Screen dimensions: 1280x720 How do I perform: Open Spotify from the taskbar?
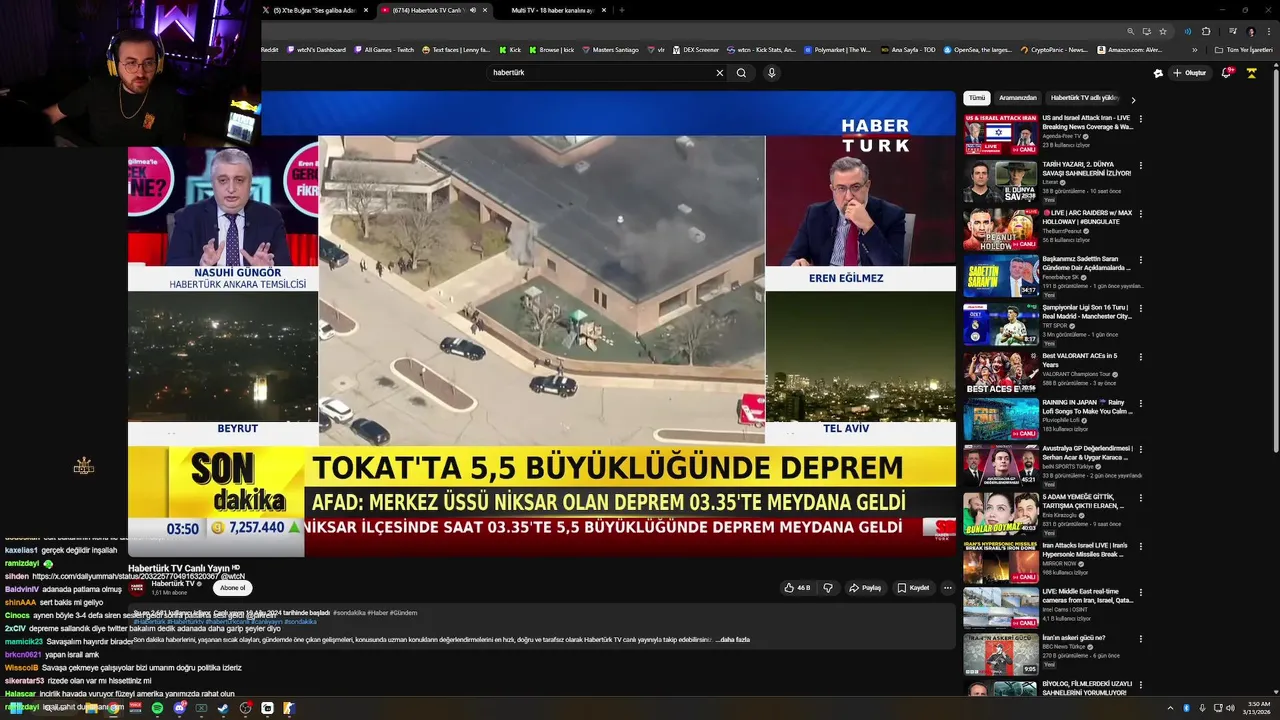pos(157,708)
